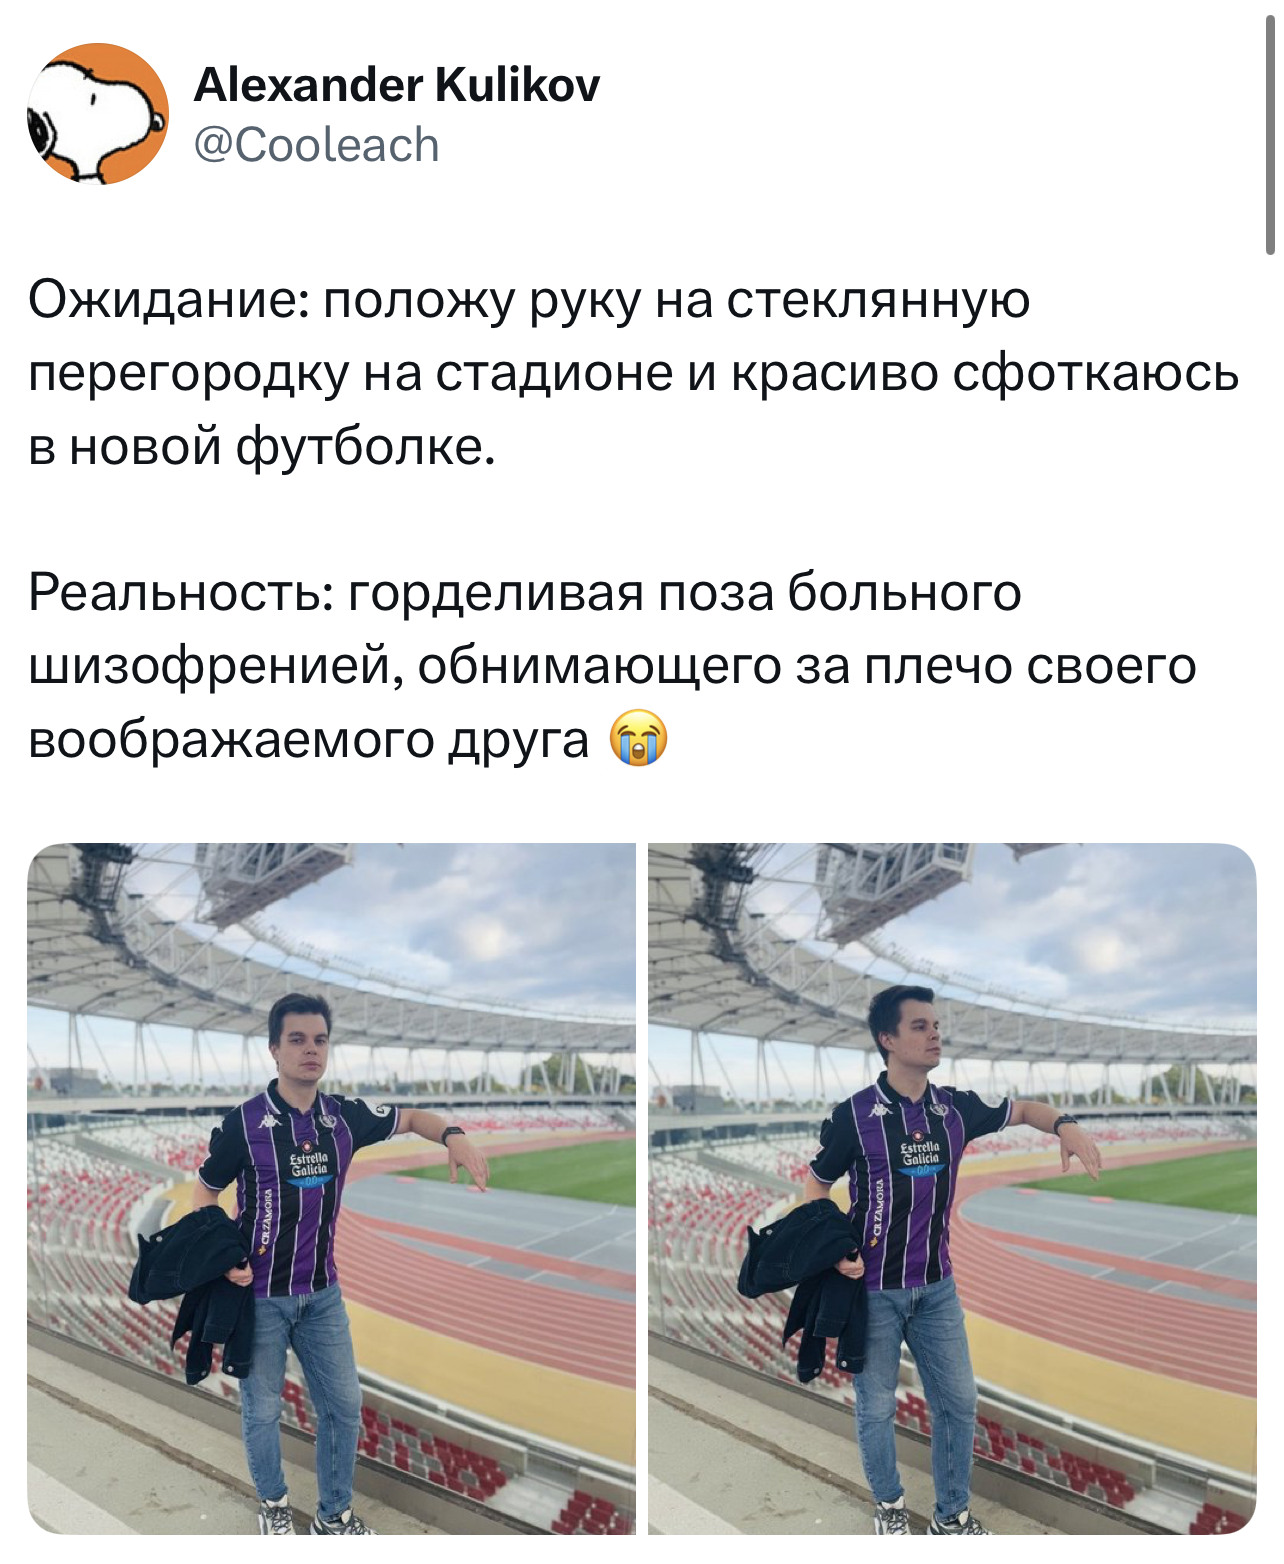This screenshot has width=1284, height=1564.
Task: Click the @Cooleach handle
Action: pos(316,145)
